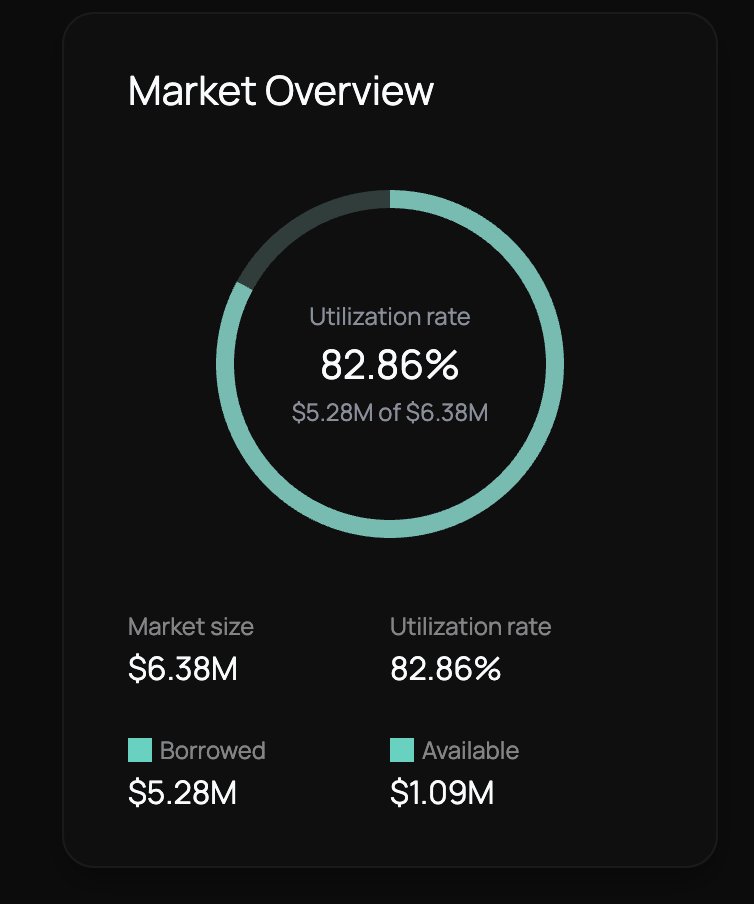The image size is (754, 904).
Task: Click the dark unfilled segment of the donut
Action: point(306,221)
